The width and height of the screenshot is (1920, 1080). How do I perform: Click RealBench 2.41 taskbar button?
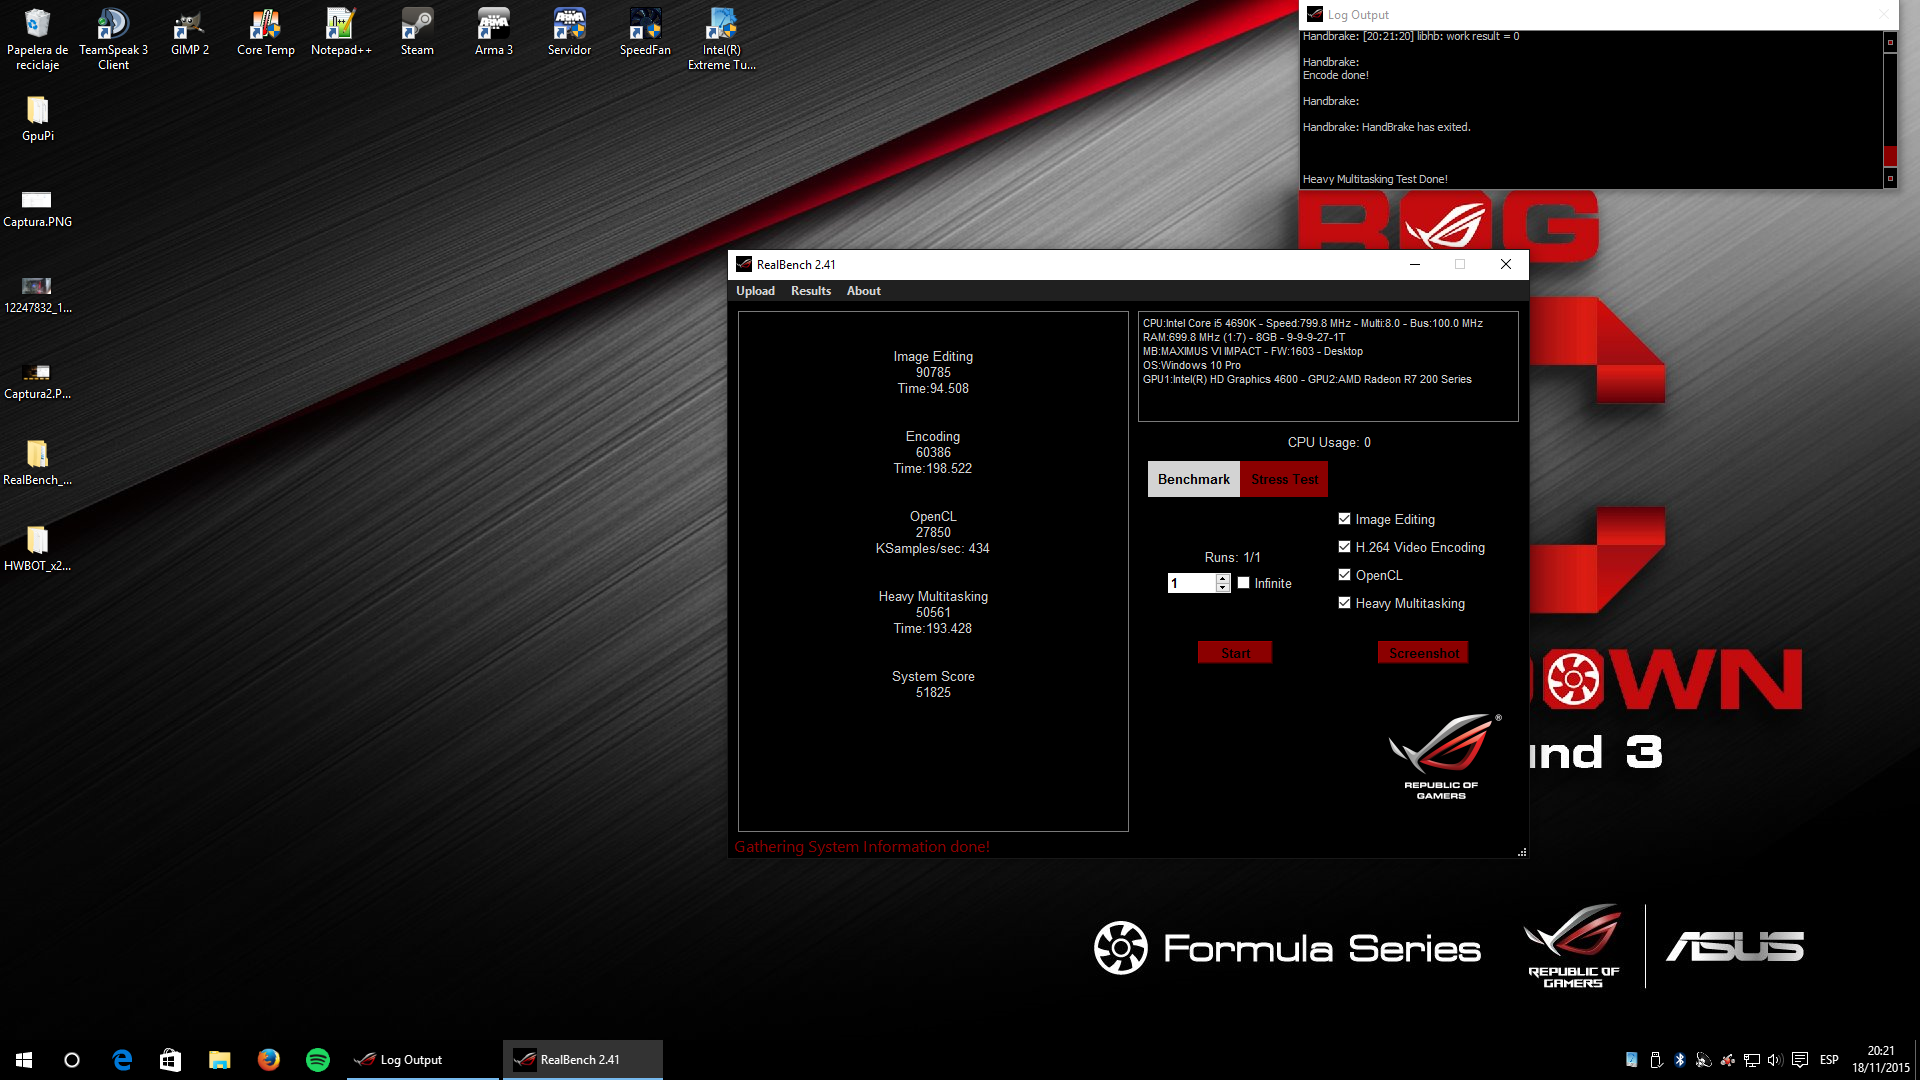point(582,1059)
